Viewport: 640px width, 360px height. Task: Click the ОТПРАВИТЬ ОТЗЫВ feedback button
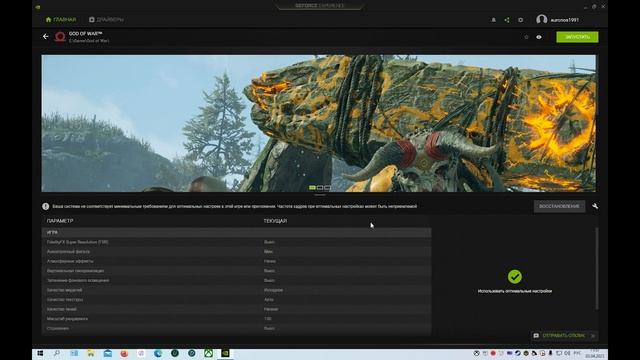[x=564, y=336]
